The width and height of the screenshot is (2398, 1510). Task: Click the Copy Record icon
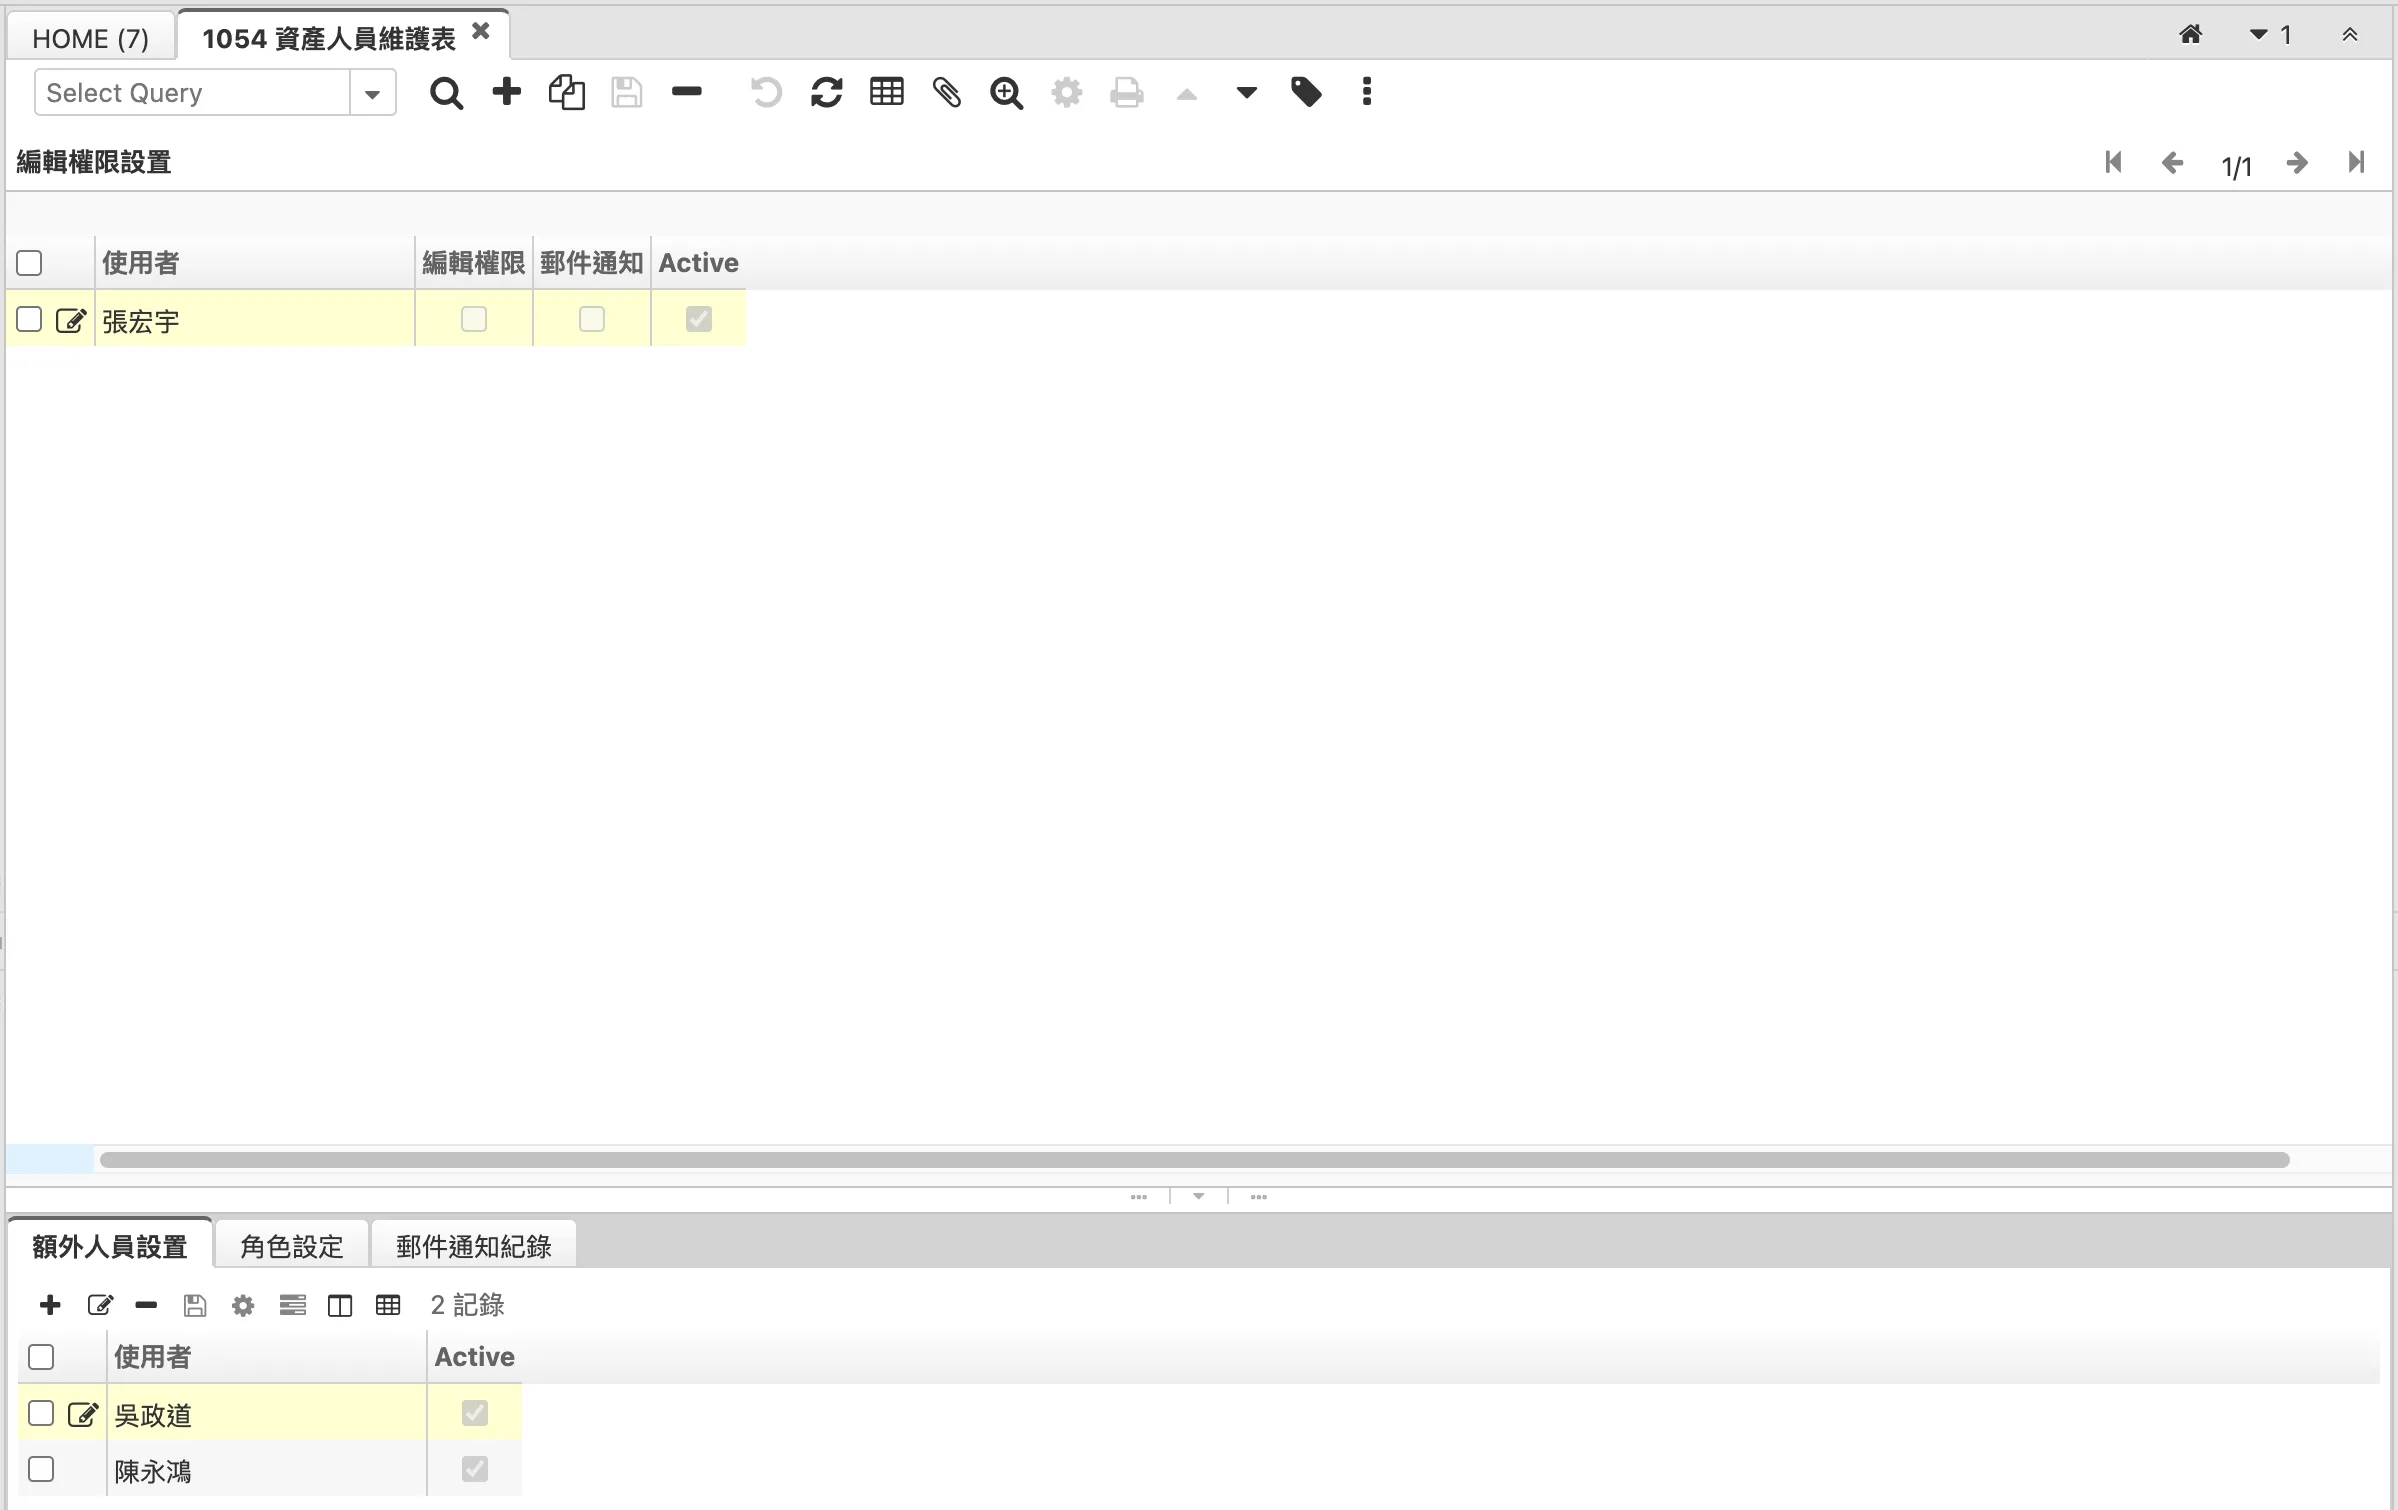coord(566,93)
